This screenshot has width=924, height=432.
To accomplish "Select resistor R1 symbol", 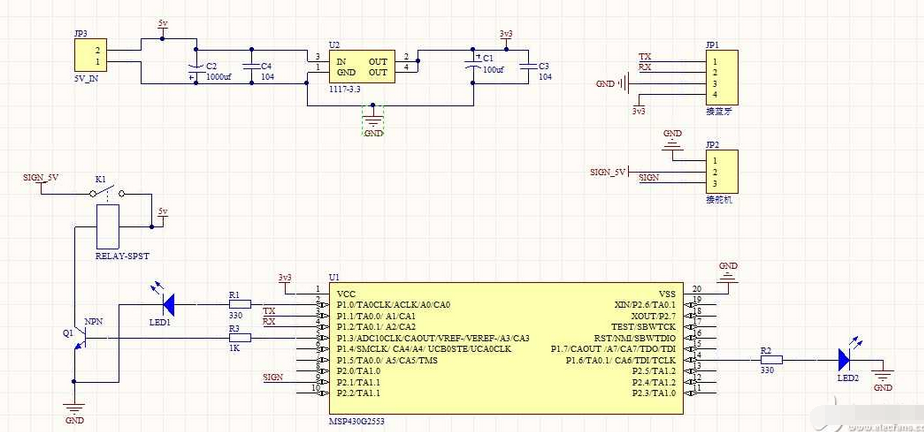I will (239, 305).
